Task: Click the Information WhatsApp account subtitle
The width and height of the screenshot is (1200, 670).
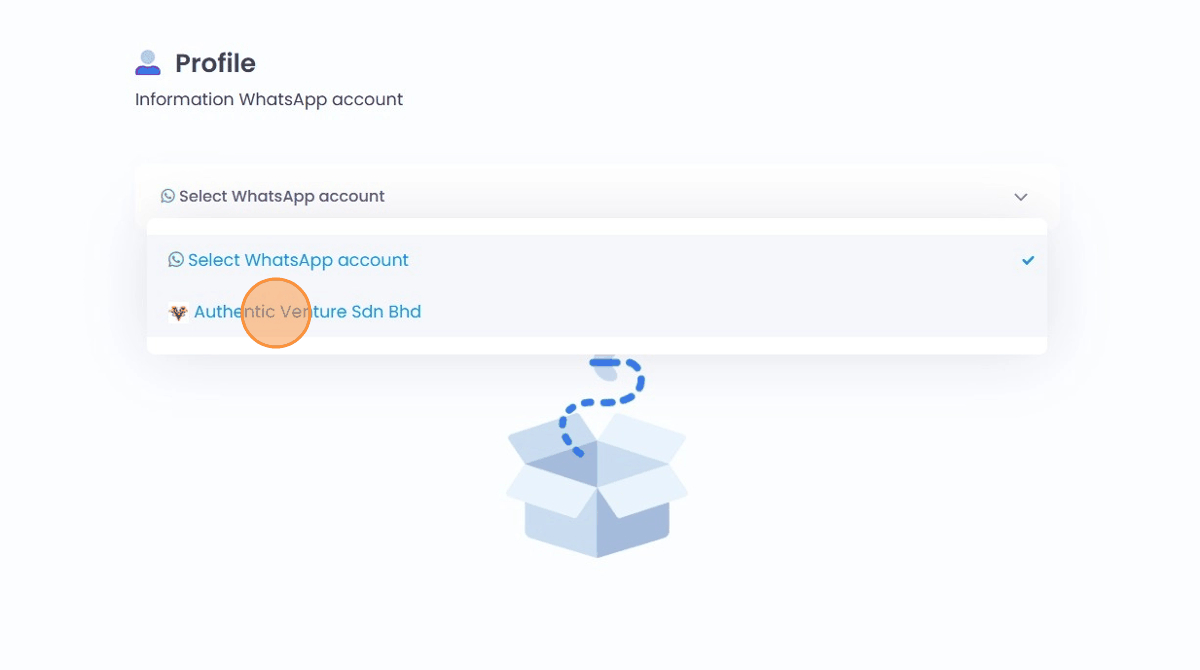Action: (269, 100)
